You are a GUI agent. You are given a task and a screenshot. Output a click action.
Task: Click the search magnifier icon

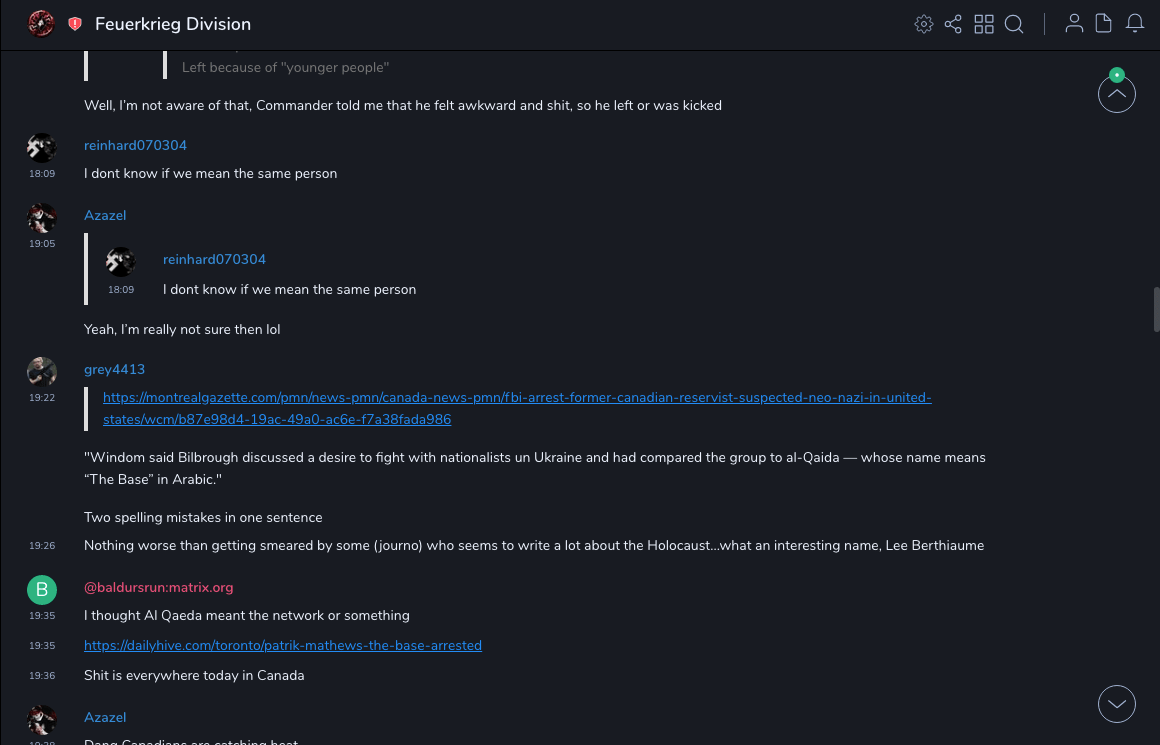(x=1014, y=24)
